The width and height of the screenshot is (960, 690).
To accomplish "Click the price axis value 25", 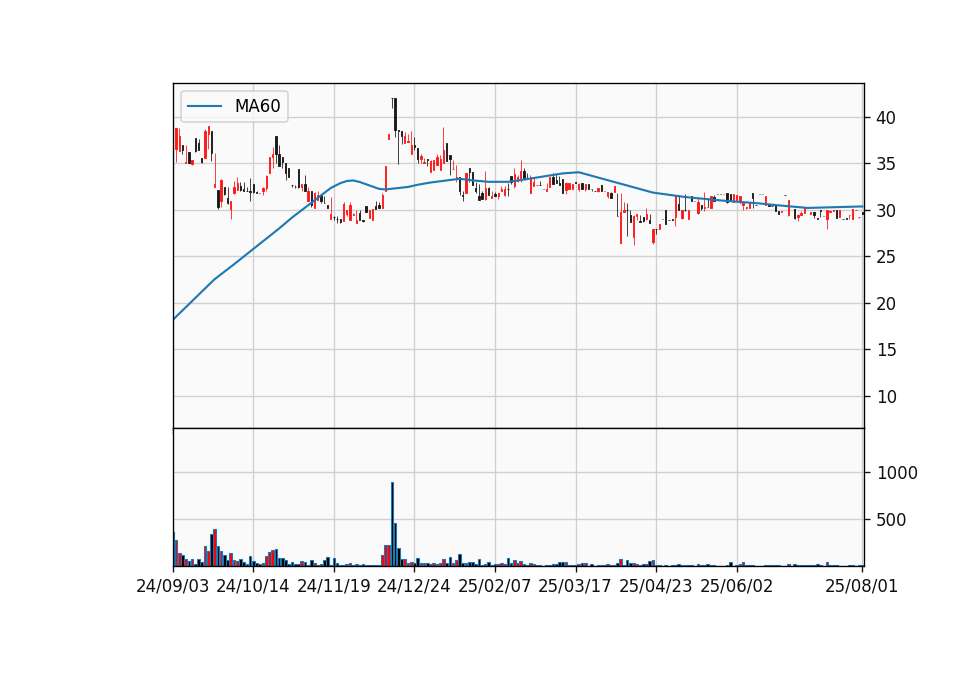I will click(x=886, y=257).
